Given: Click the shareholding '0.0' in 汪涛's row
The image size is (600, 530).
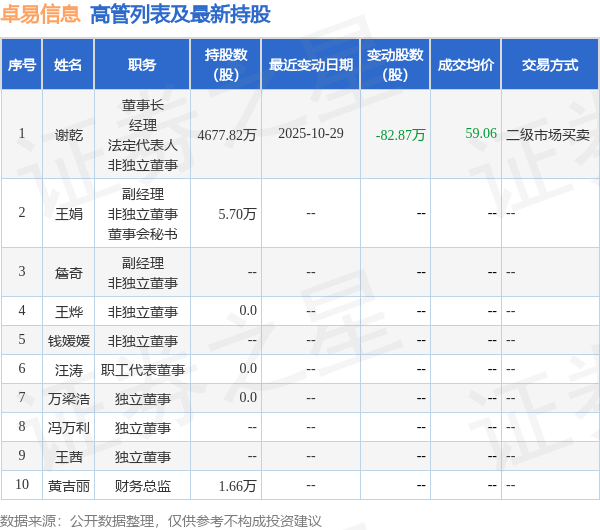Looking at the screenshot, I should (x=248, y=368).
